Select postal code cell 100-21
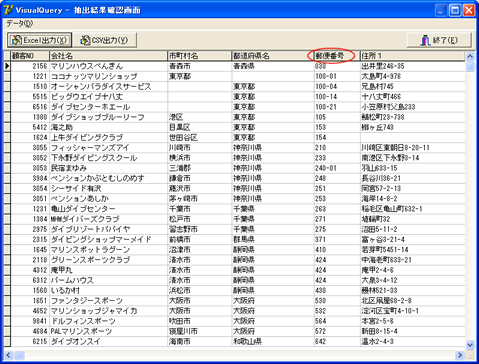The width and height of the screenshot is (479, 364). [x=337, y=107]
